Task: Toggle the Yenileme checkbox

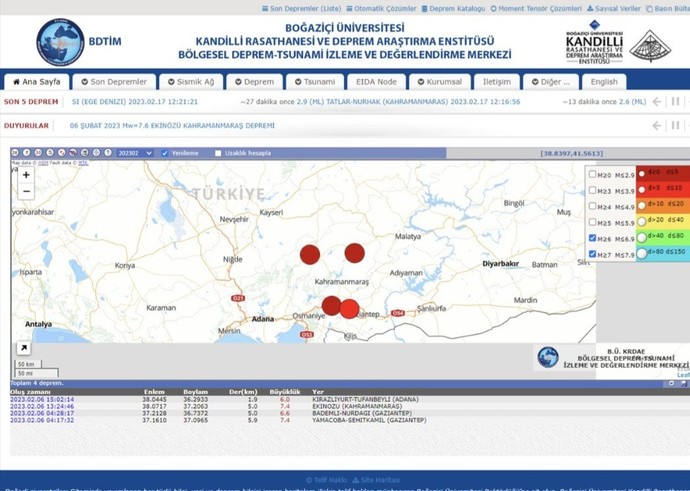Action: [165, 153]
